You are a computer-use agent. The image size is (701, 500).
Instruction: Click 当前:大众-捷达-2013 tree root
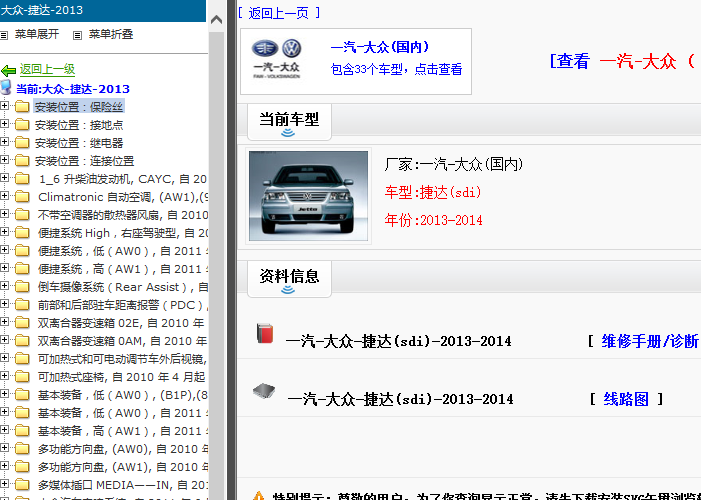(73, 89)
